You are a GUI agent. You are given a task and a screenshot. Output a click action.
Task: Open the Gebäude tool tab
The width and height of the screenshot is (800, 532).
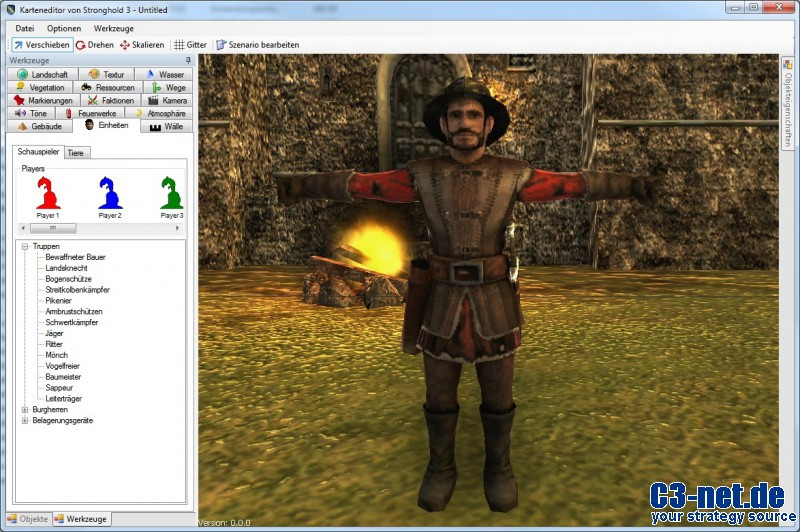[39, 126]
